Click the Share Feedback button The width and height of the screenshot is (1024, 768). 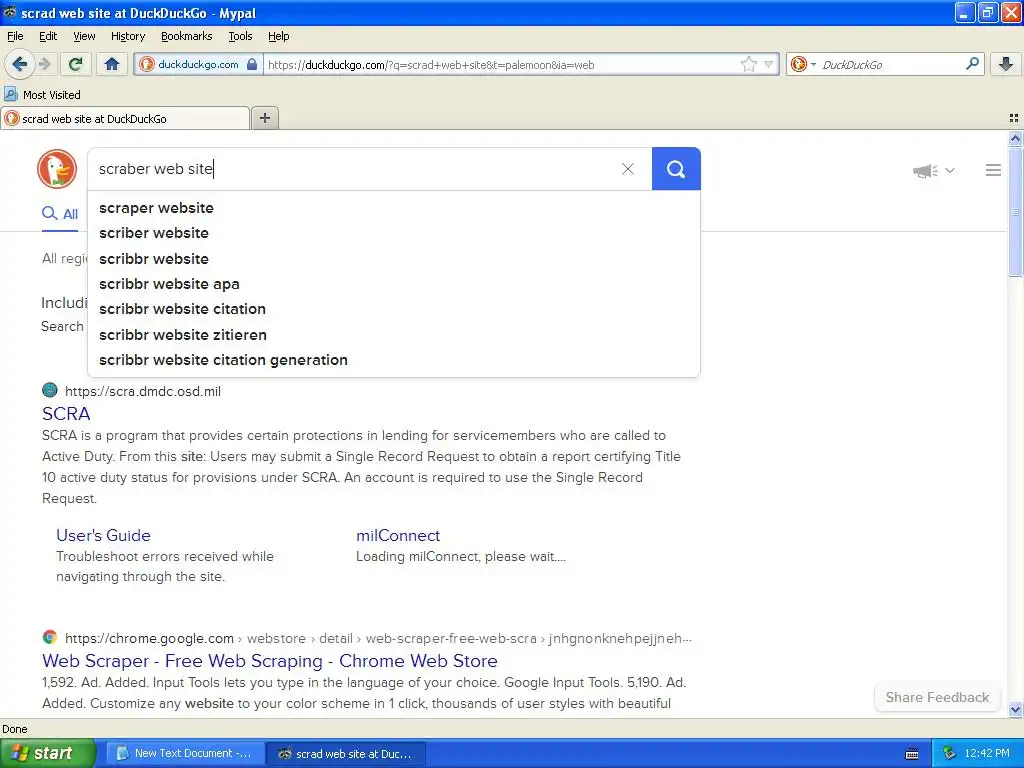[937, 697]
